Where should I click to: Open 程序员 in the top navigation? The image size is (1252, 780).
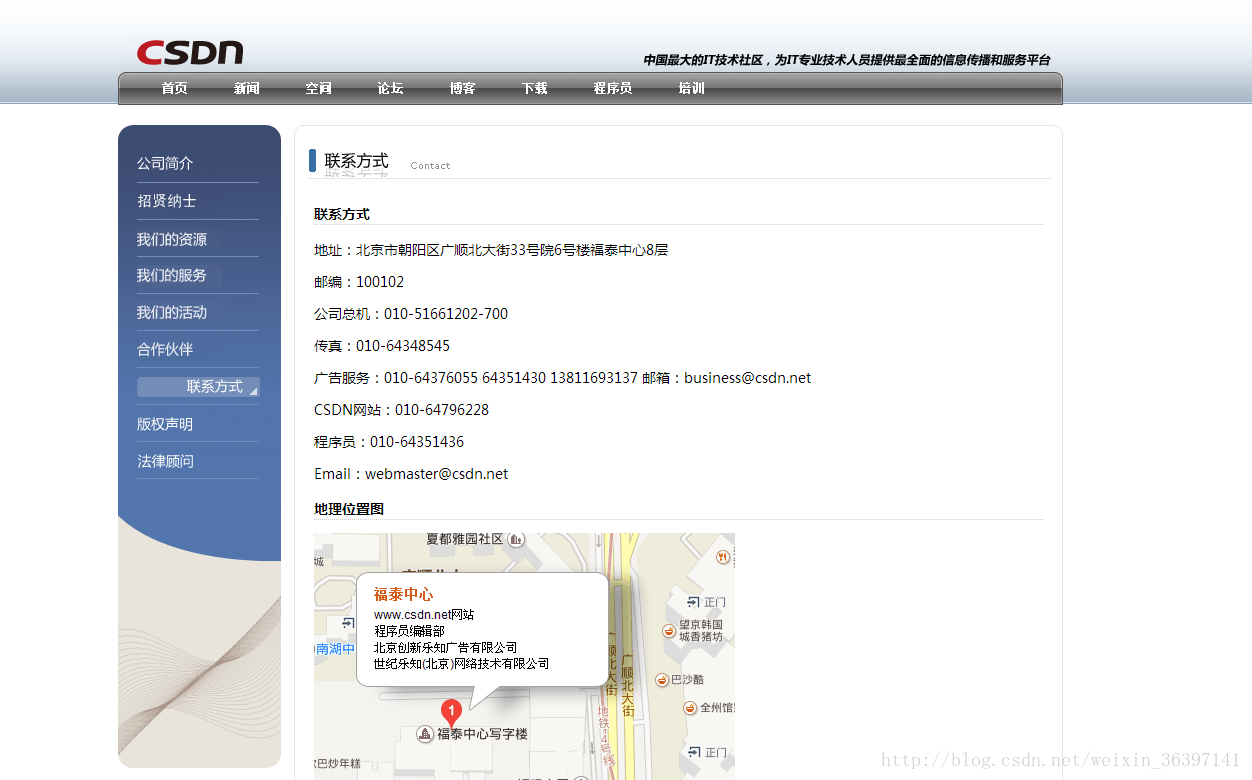point(613,88)
